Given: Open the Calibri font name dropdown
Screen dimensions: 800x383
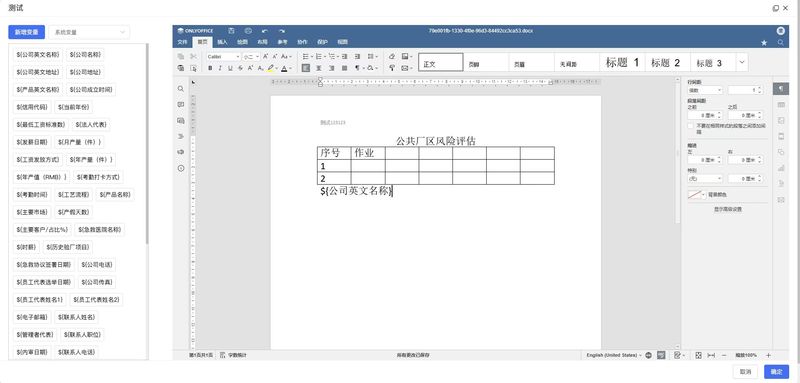Looking at the screenshot, I should click(223, 57).
